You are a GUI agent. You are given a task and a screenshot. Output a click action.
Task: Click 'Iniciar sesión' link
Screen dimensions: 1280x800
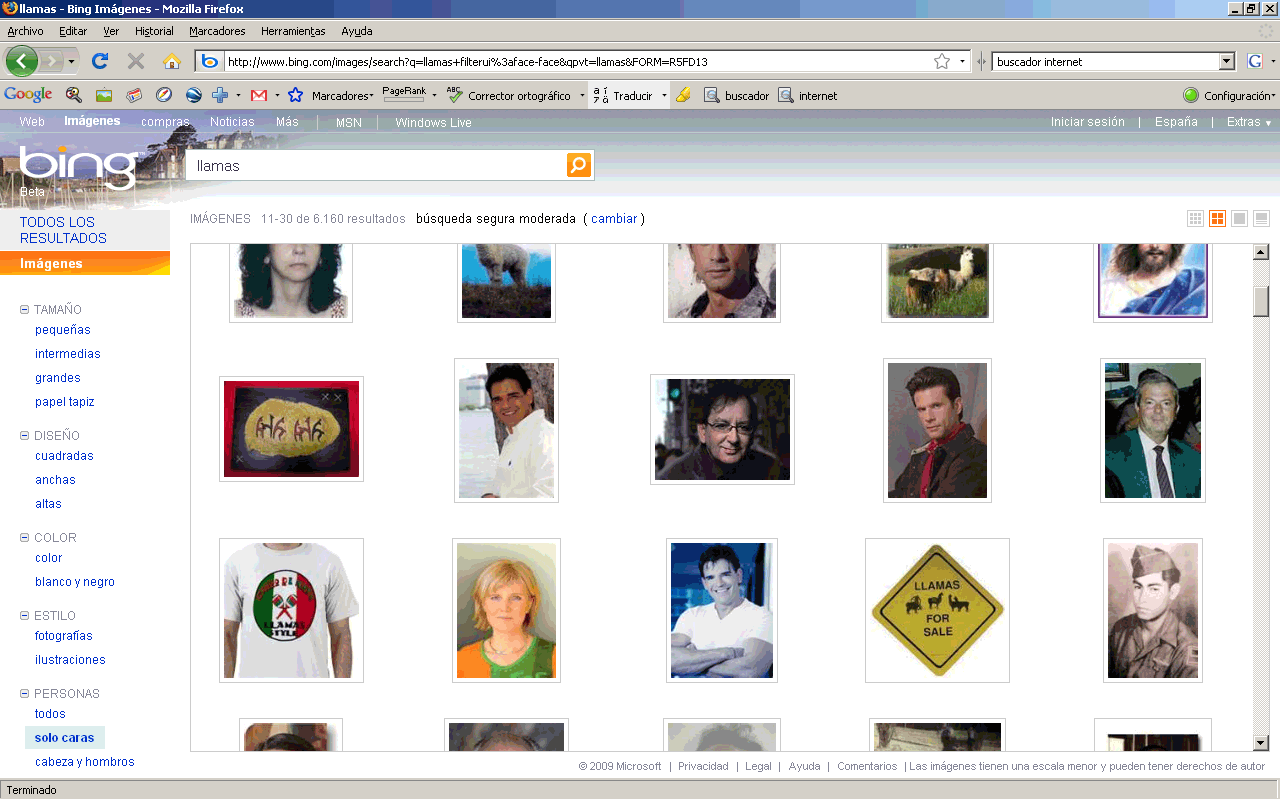[x=1088, y=122]
